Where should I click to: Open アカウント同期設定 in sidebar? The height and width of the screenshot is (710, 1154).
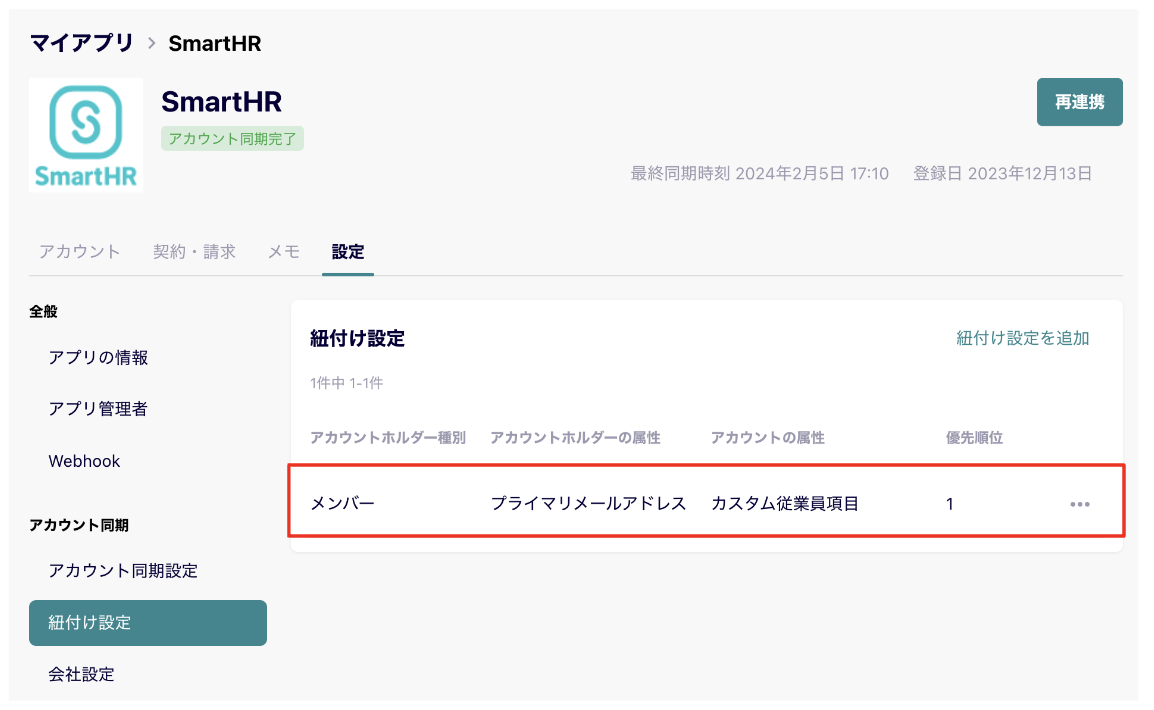click(x=123, y=571)
